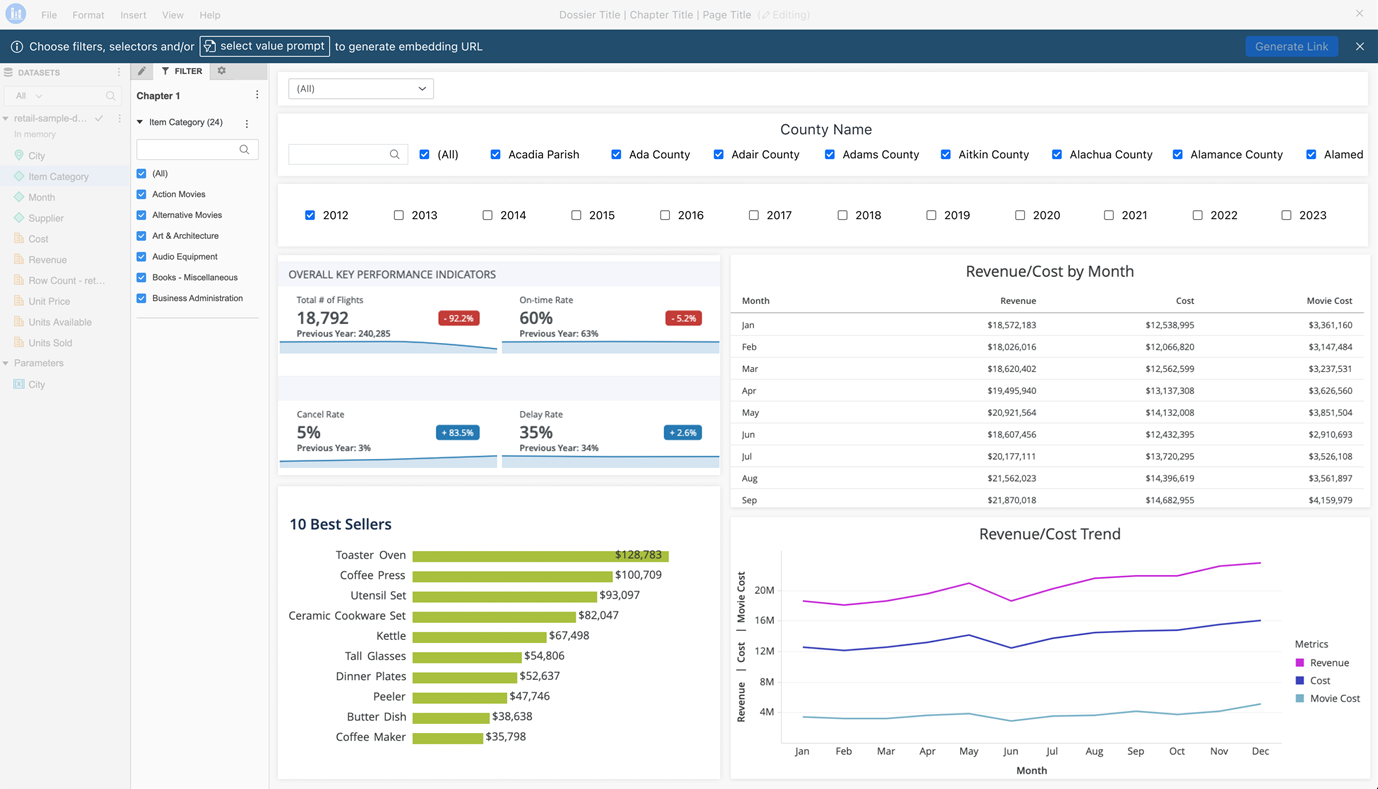This screenshot has width=1378, height=789.
Task: Click search icon in Item Category filter
Action: click(x=244, y=150)
